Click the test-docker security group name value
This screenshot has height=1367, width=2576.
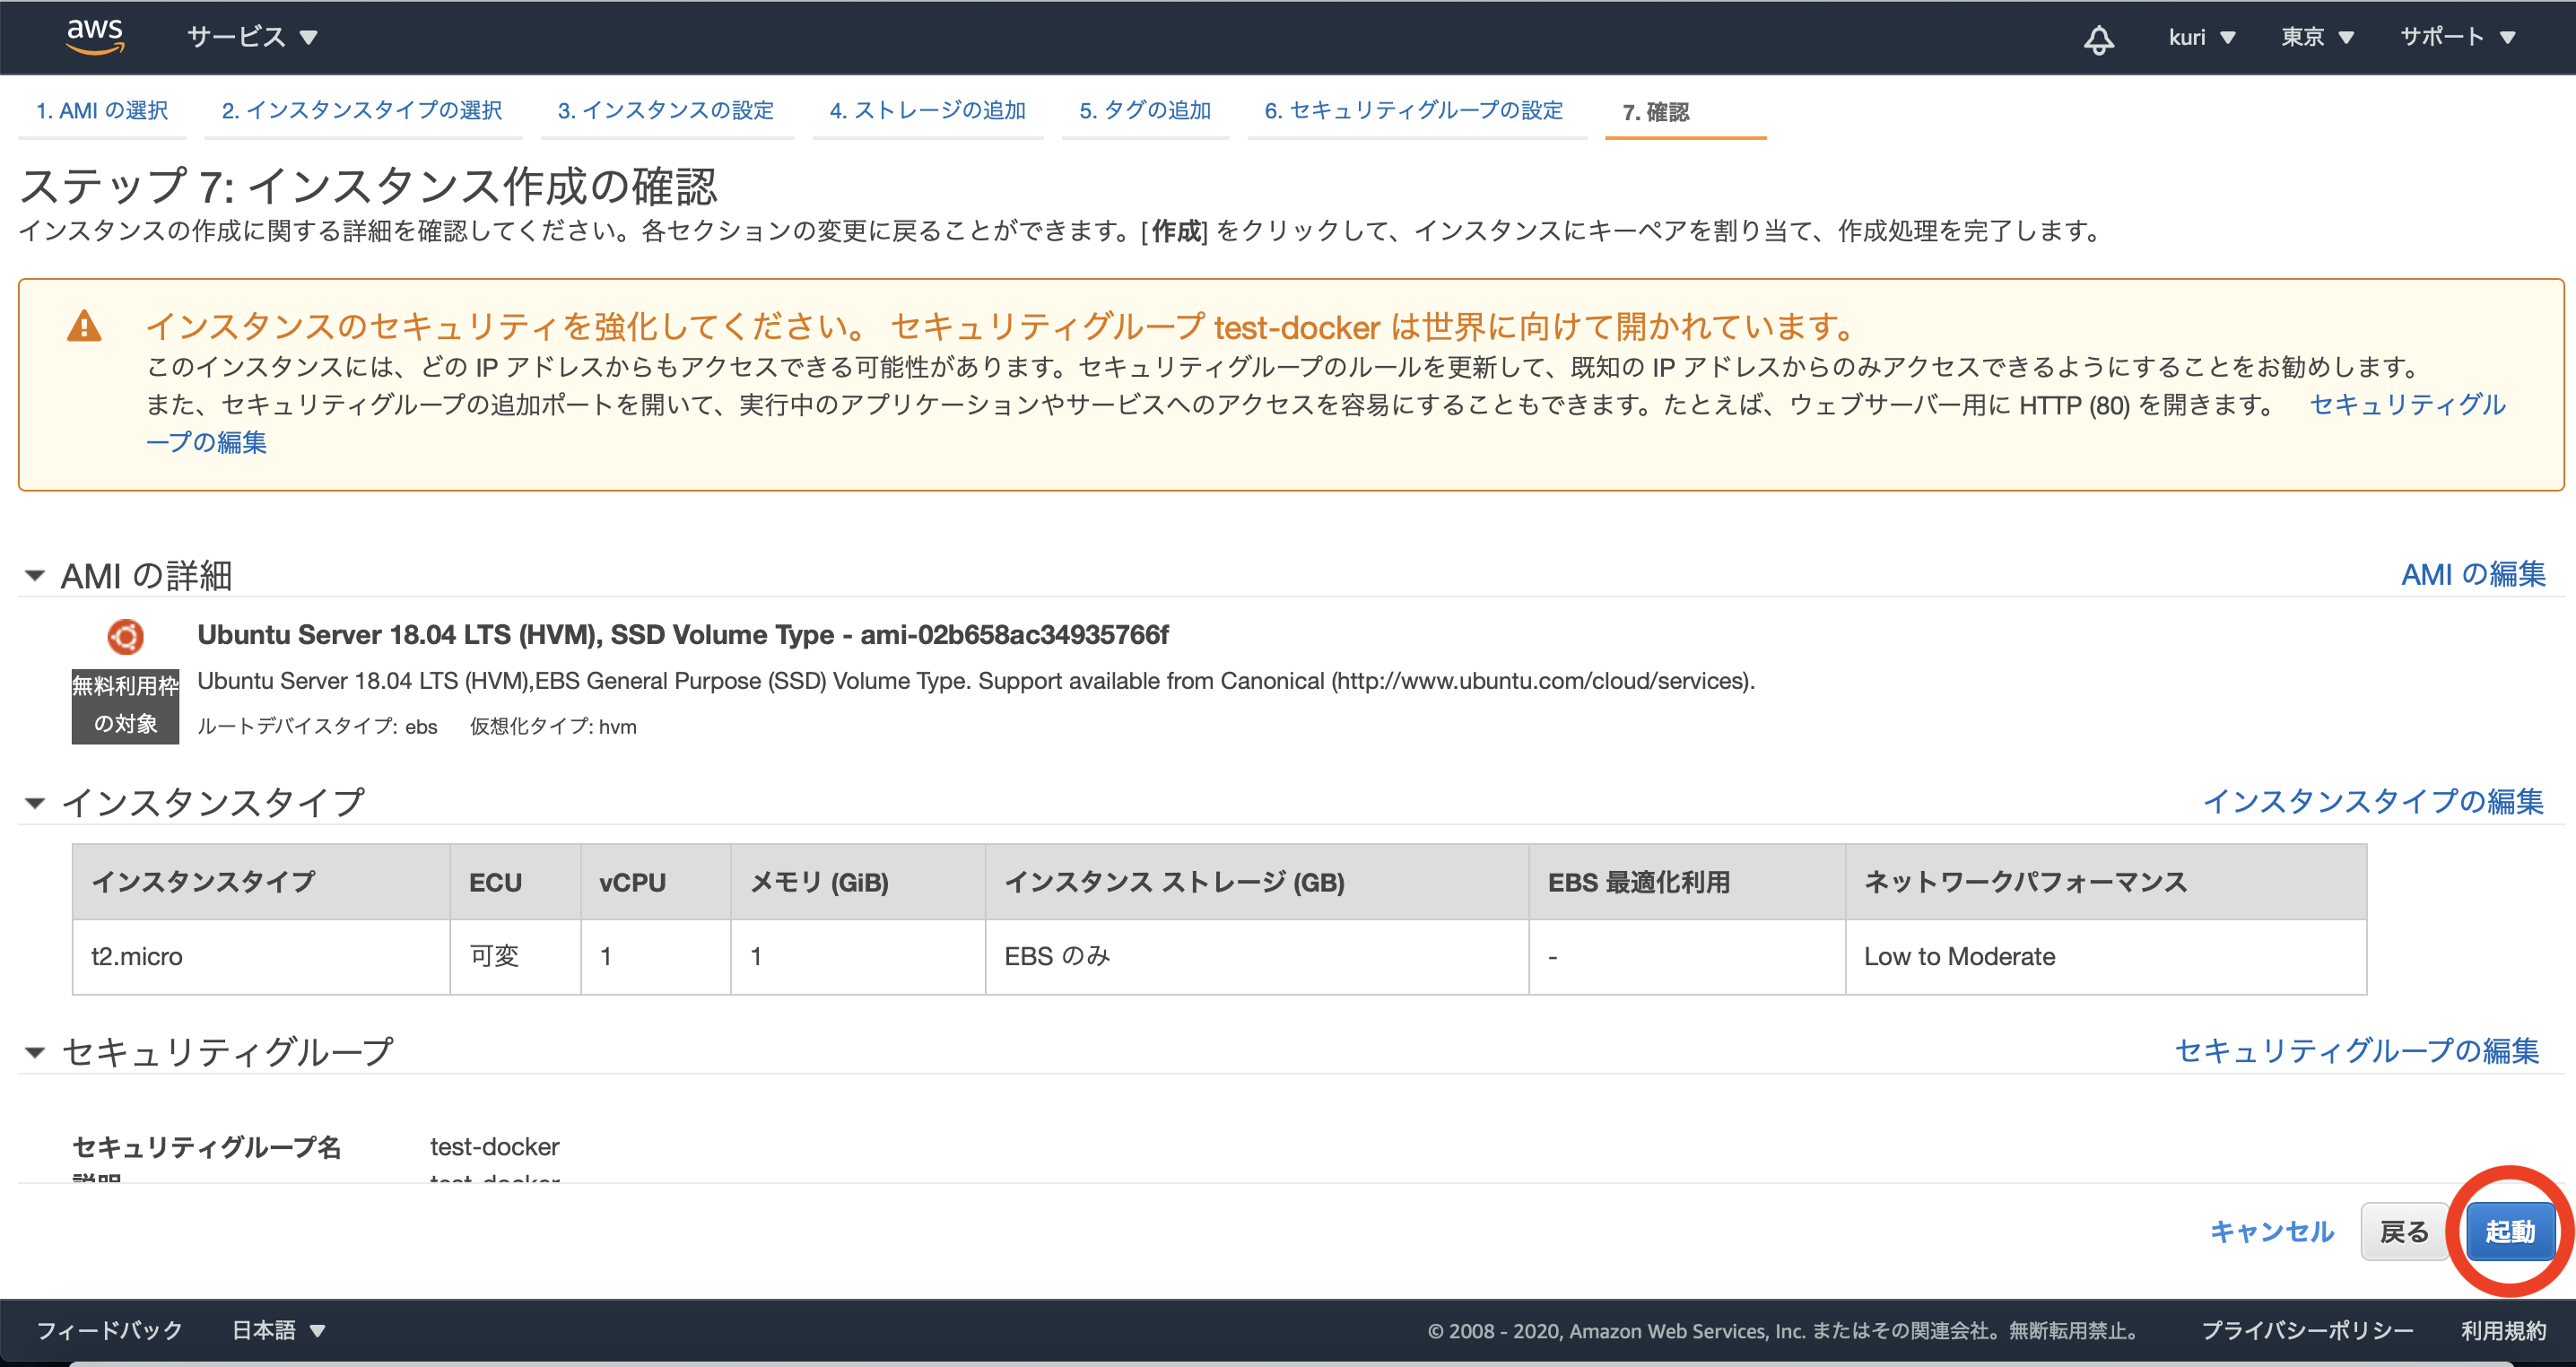(495, 1147)
